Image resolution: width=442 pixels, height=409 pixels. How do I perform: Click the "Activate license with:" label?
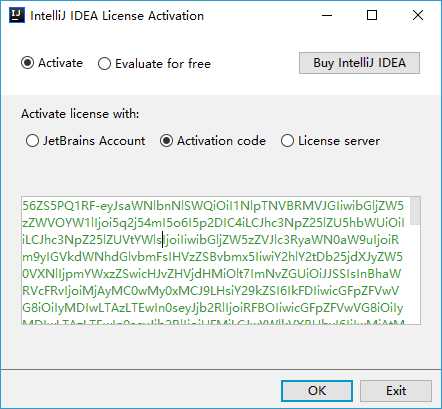click(80, 114)
